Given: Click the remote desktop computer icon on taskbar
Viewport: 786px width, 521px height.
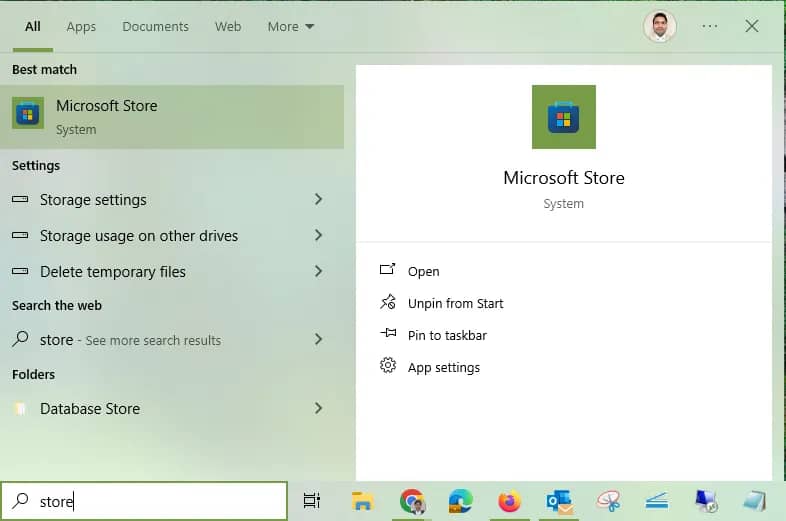Looking at the screenshot, I should [x=706, y=501].
